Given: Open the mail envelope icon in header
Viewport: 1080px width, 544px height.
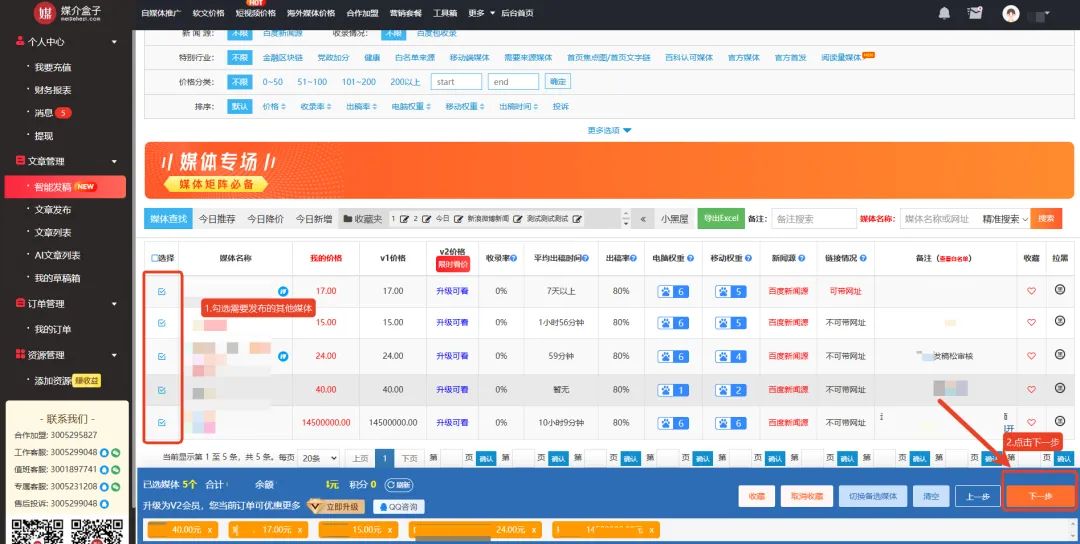Looking at the screenshot, I should [974, 13].
